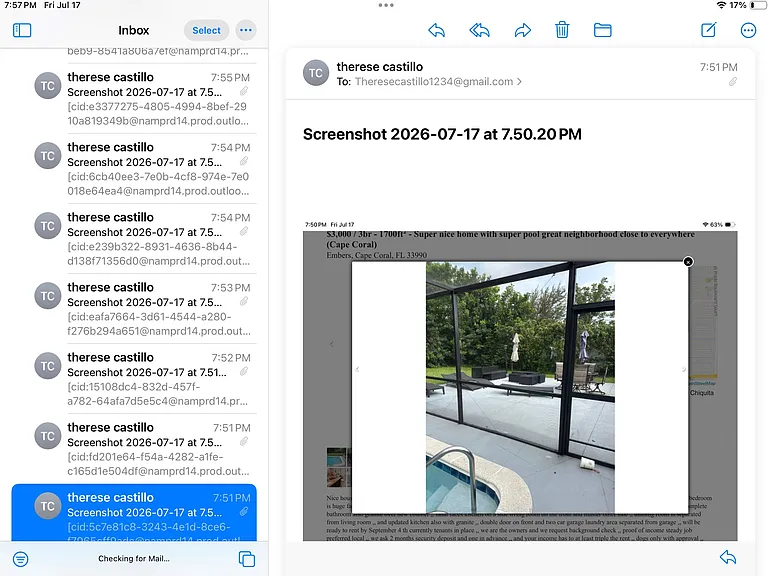
Task: Tap the quick reply arrow at bottom right
Action: tap(728, 557)
